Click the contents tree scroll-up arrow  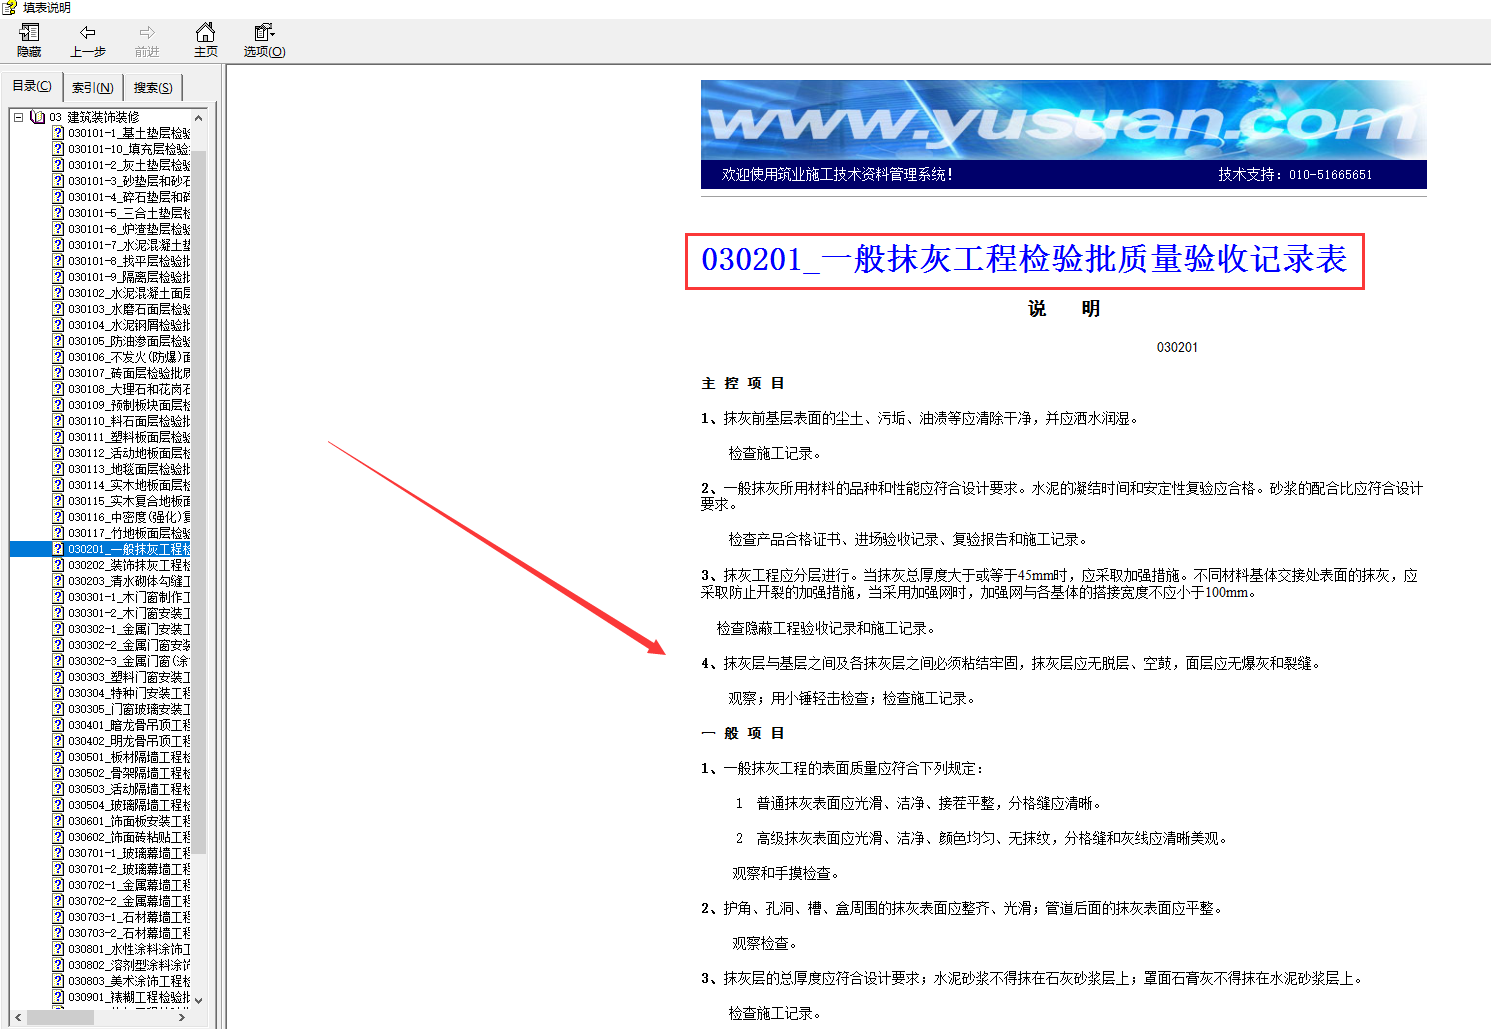click(x=198, y=118)
